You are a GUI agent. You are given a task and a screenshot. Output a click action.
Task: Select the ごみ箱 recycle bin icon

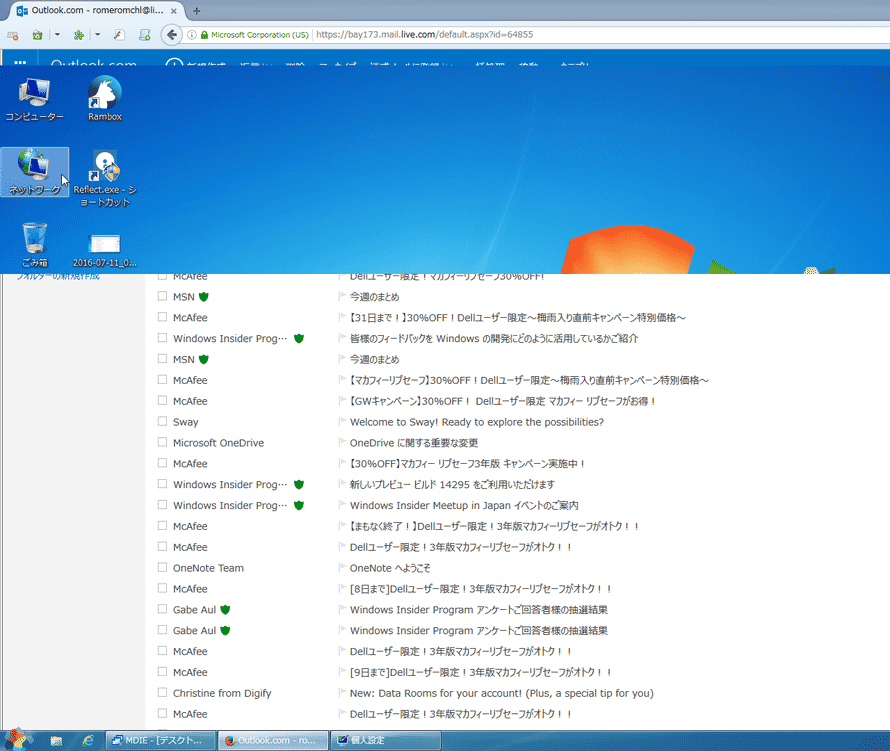pyautogui.click(x=35, y=245)
